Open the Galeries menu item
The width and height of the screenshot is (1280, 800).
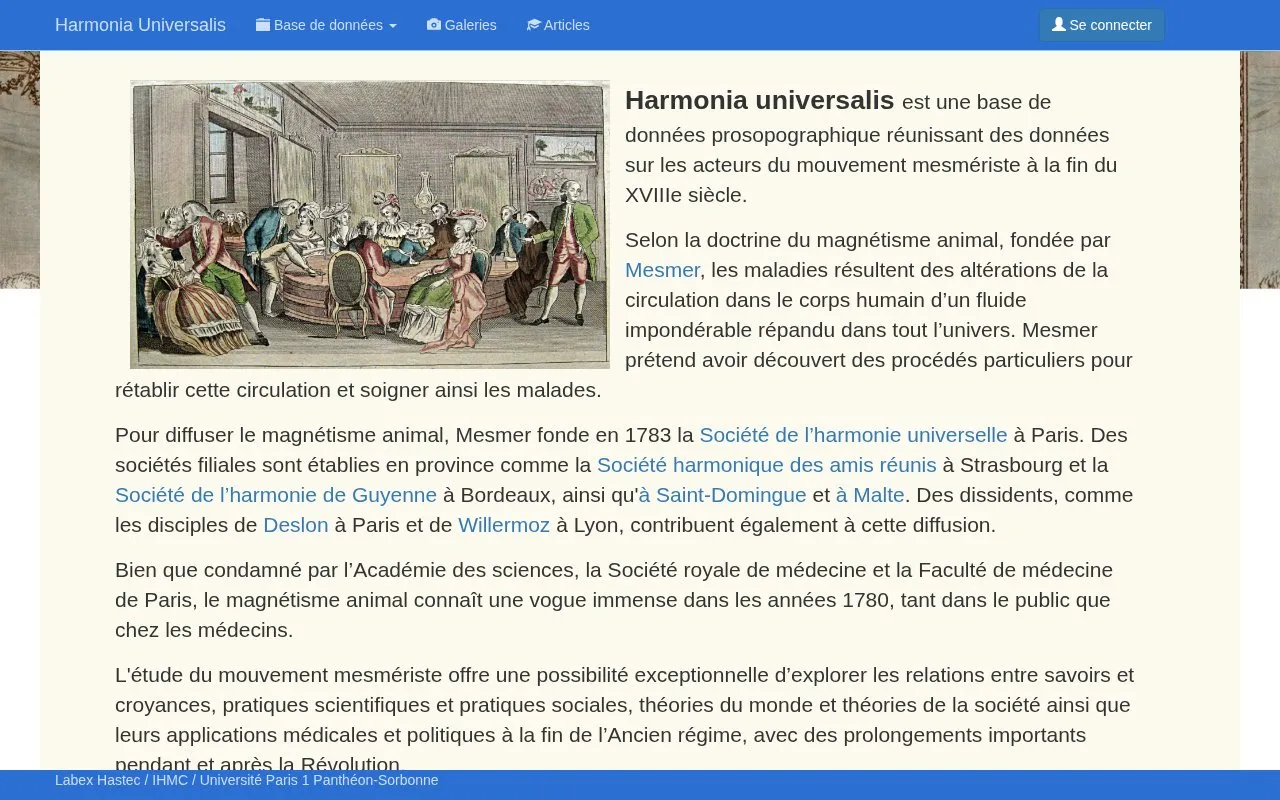(462, 25)
